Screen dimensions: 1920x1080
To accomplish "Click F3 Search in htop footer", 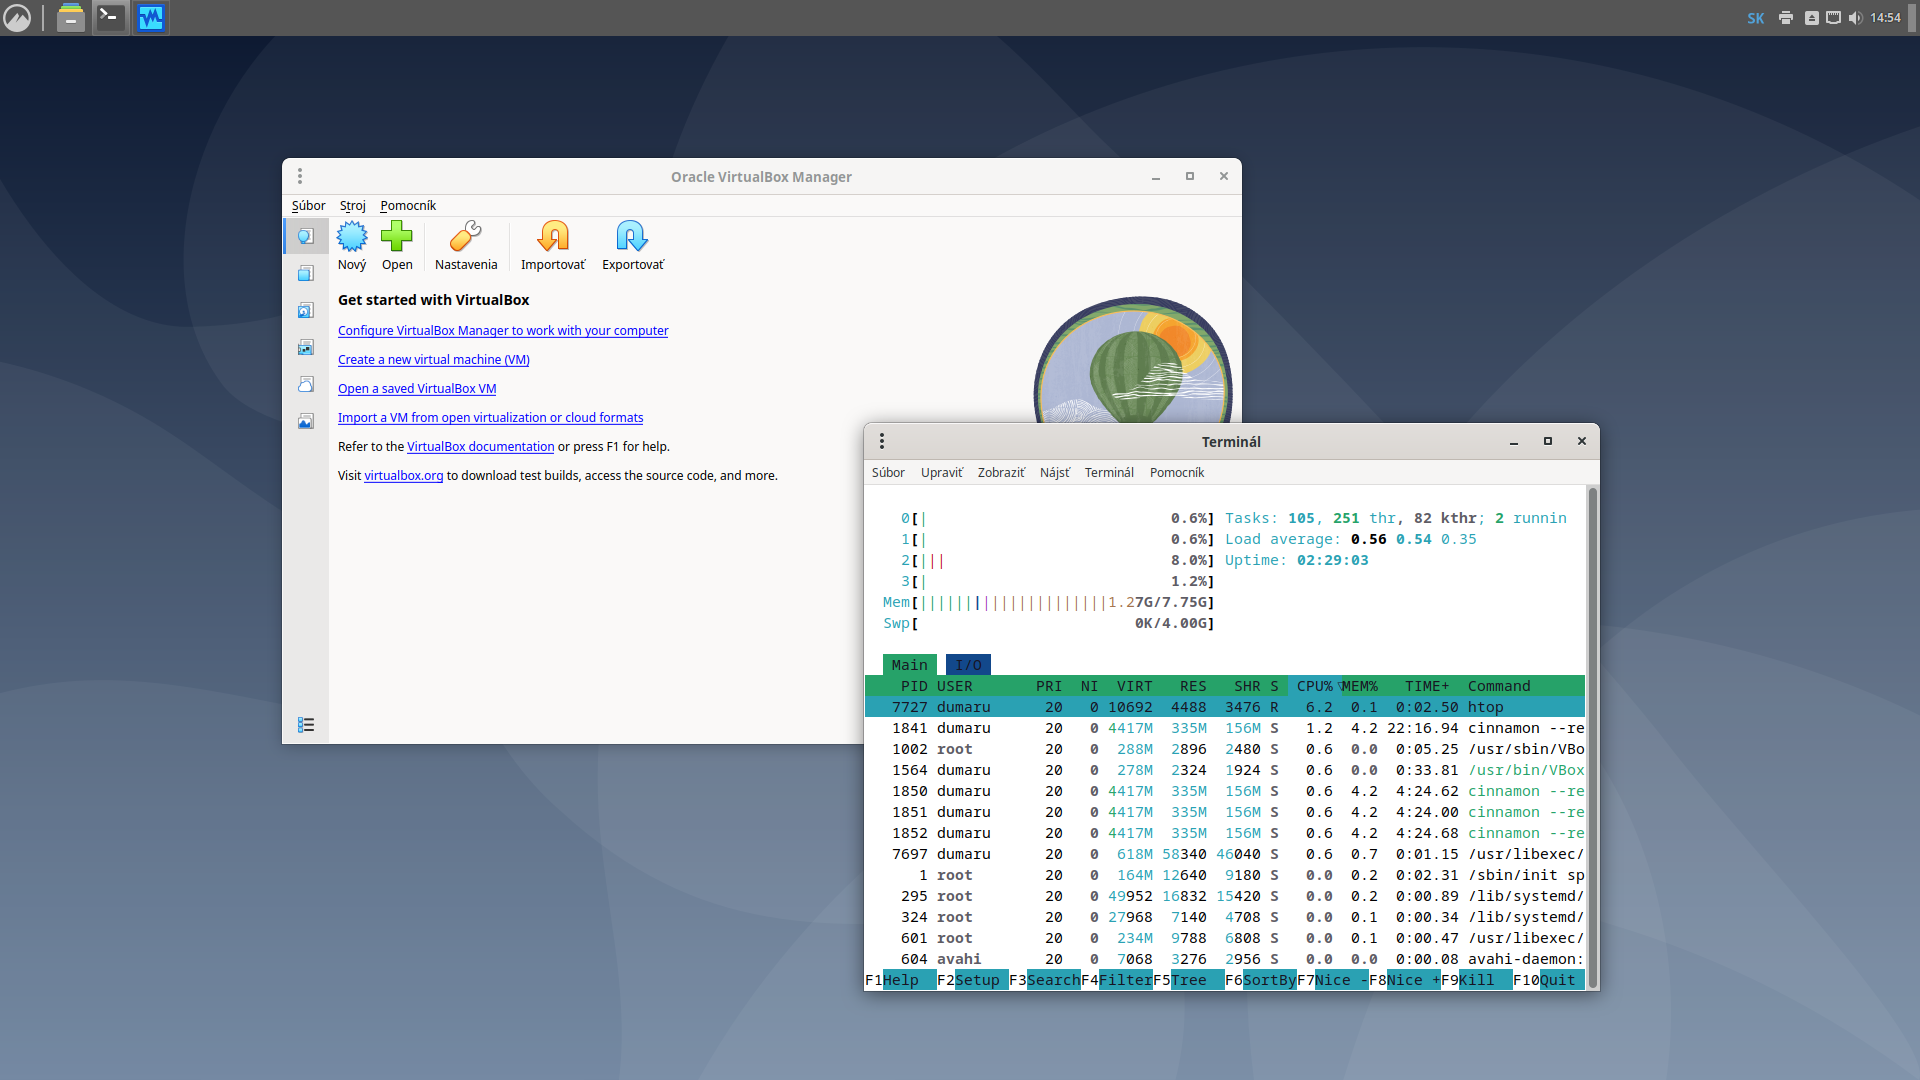I will (1044, 980).
